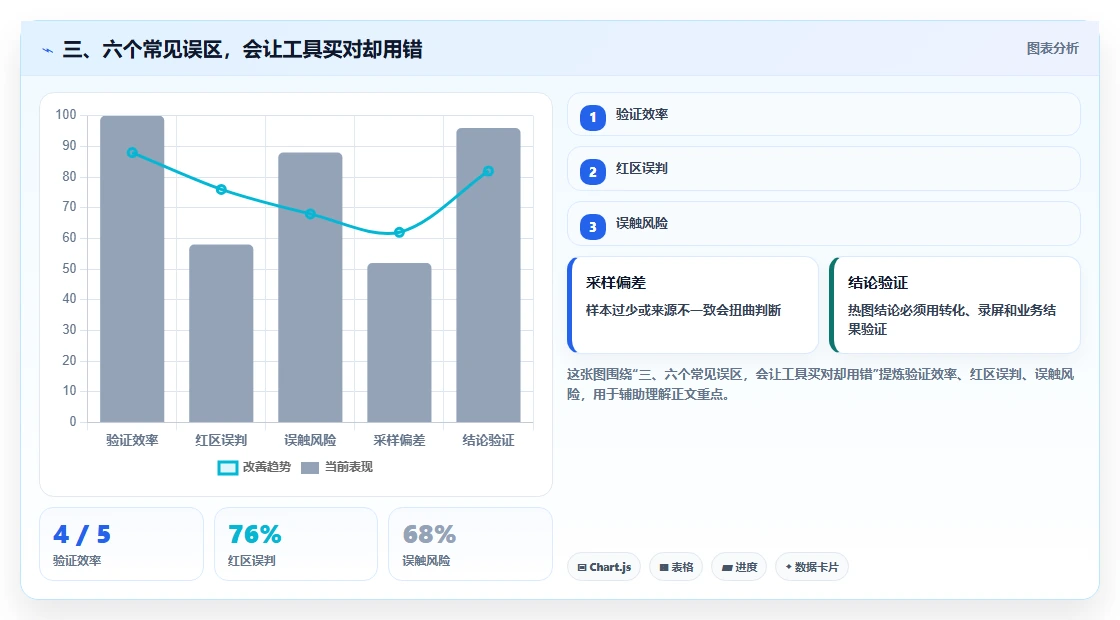Click the 表格 tag
The width and height of the screenshot is (1120, 620).
pyautogui.click(x=676, y=567)
